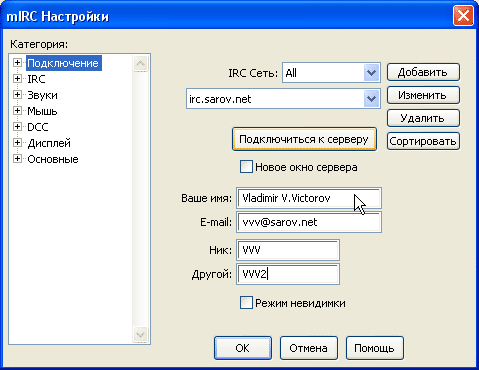Enable Новое окно сервера checkbox
479x370 pixels.
click(x=246, y=167)
